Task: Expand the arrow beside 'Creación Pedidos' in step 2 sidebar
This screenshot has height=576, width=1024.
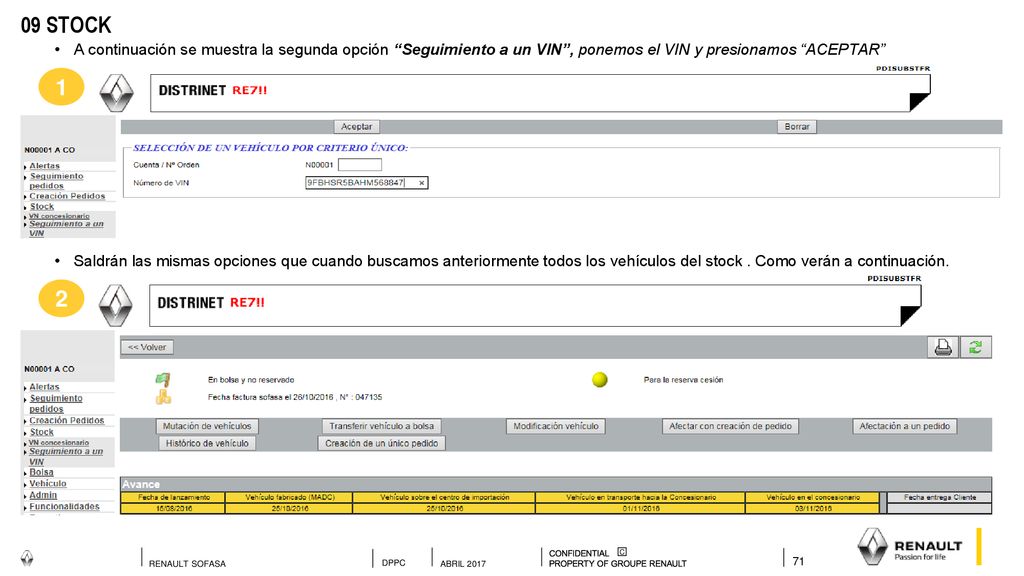Action: 25,422
